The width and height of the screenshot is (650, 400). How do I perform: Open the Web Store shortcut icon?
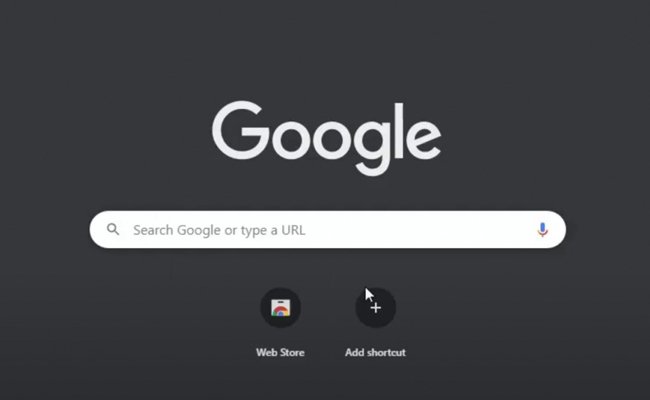point(280,308)
